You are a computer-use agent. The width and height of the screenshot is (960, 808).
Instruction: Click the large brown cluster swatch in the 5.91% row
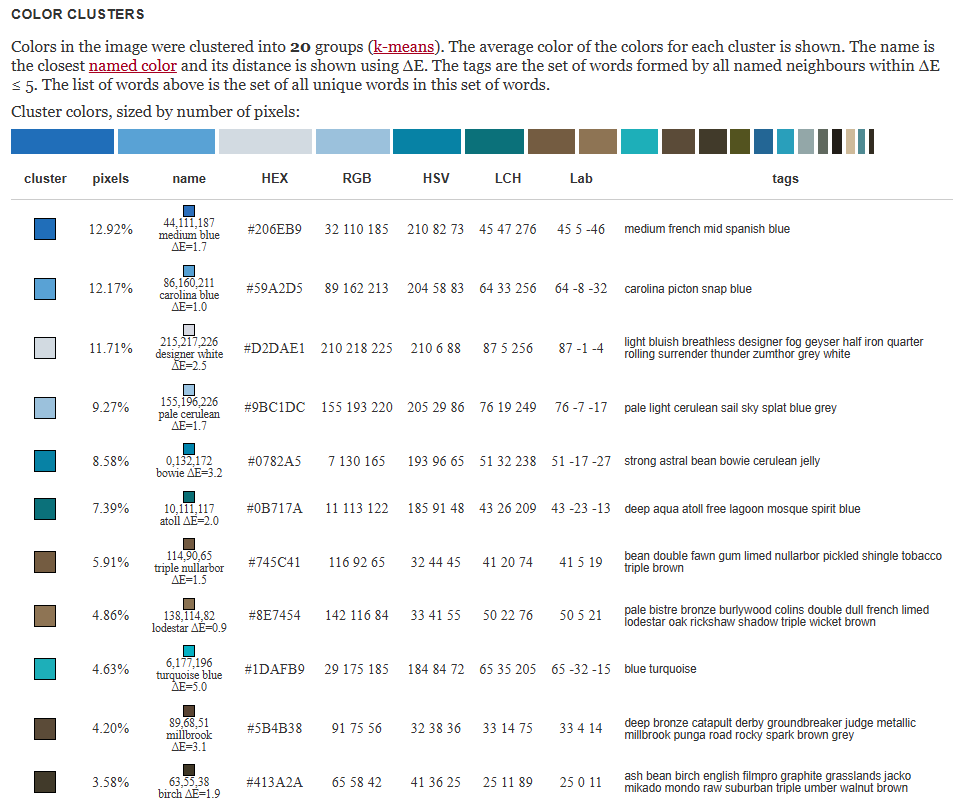click(45, 562)
